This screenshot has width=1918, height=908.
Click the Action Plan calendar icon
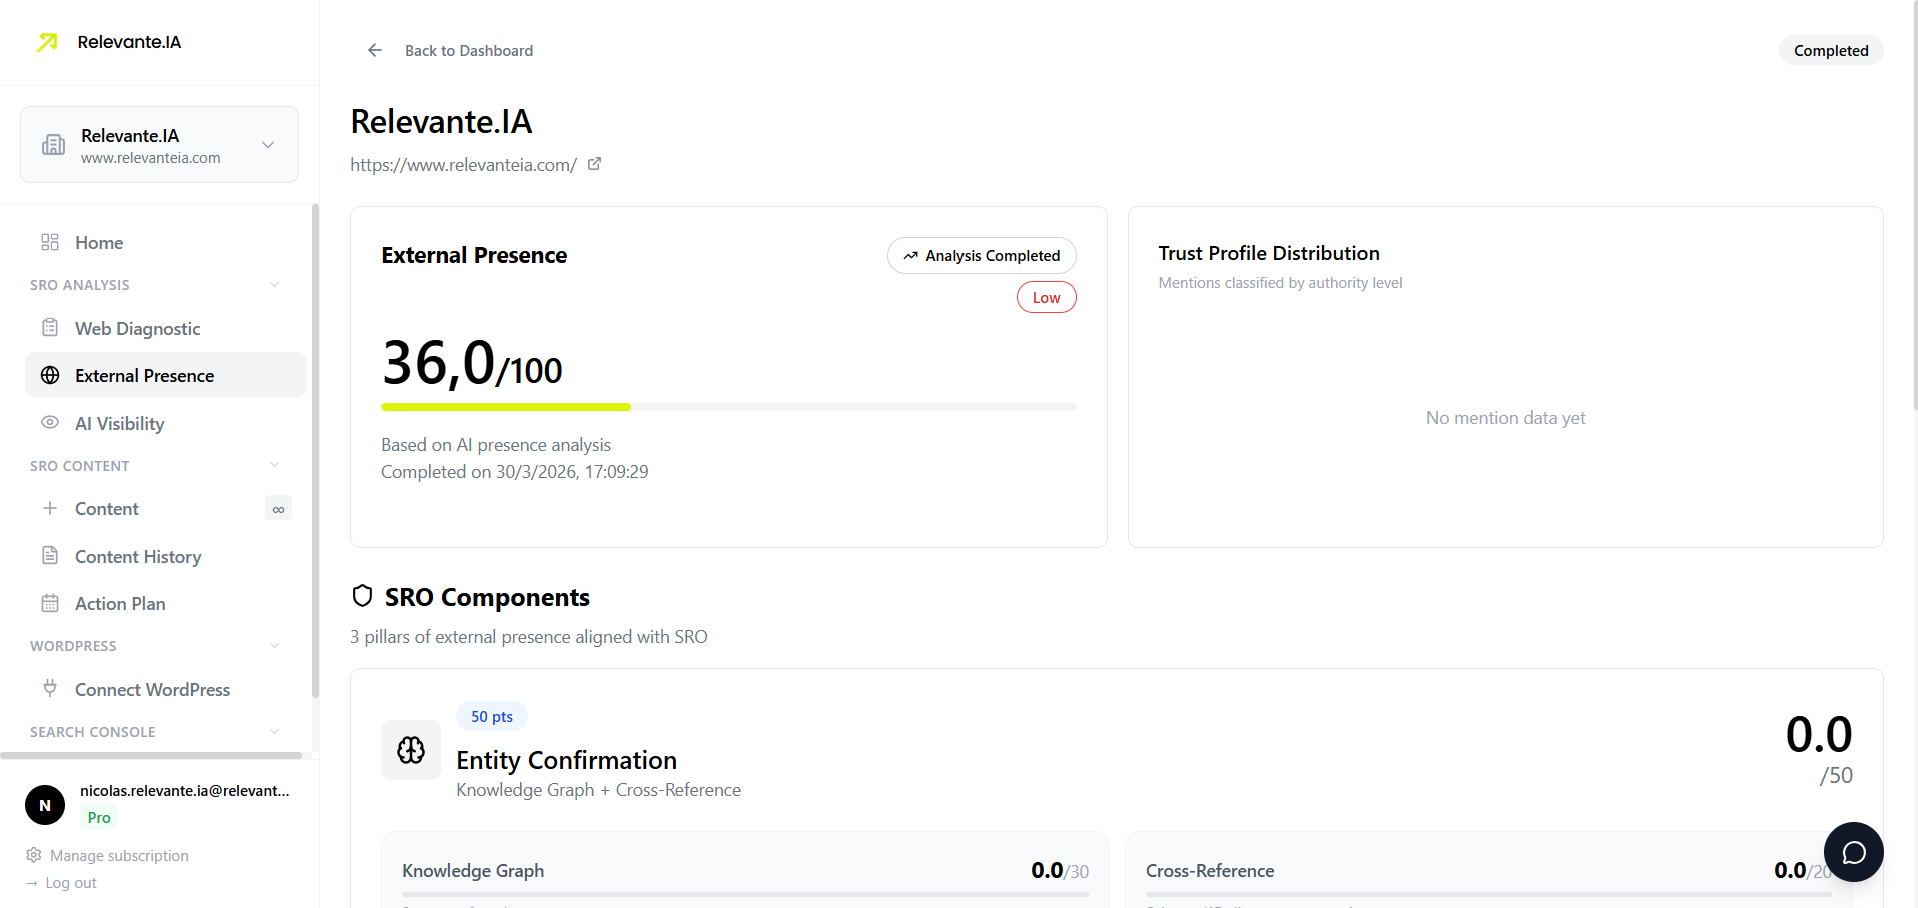click(x=50, y=603)
